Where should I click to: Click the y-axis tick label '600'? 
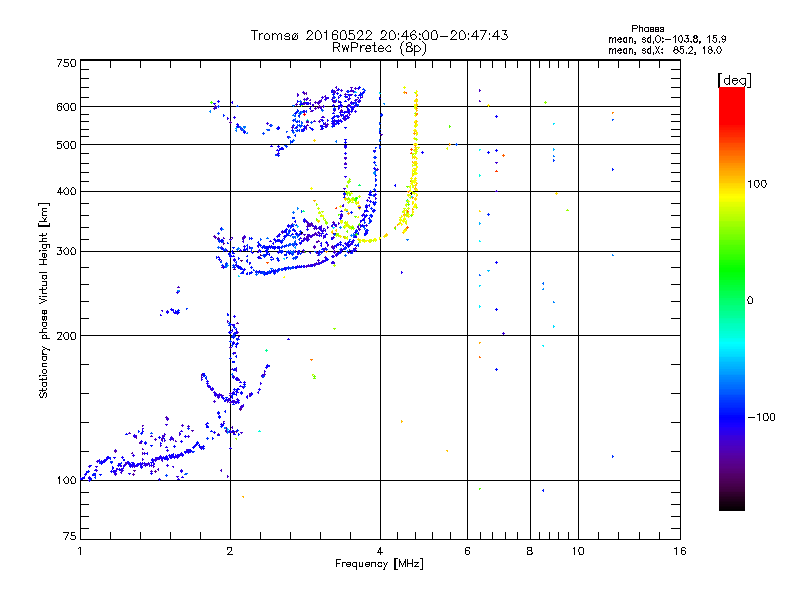(x=66, y=107)
